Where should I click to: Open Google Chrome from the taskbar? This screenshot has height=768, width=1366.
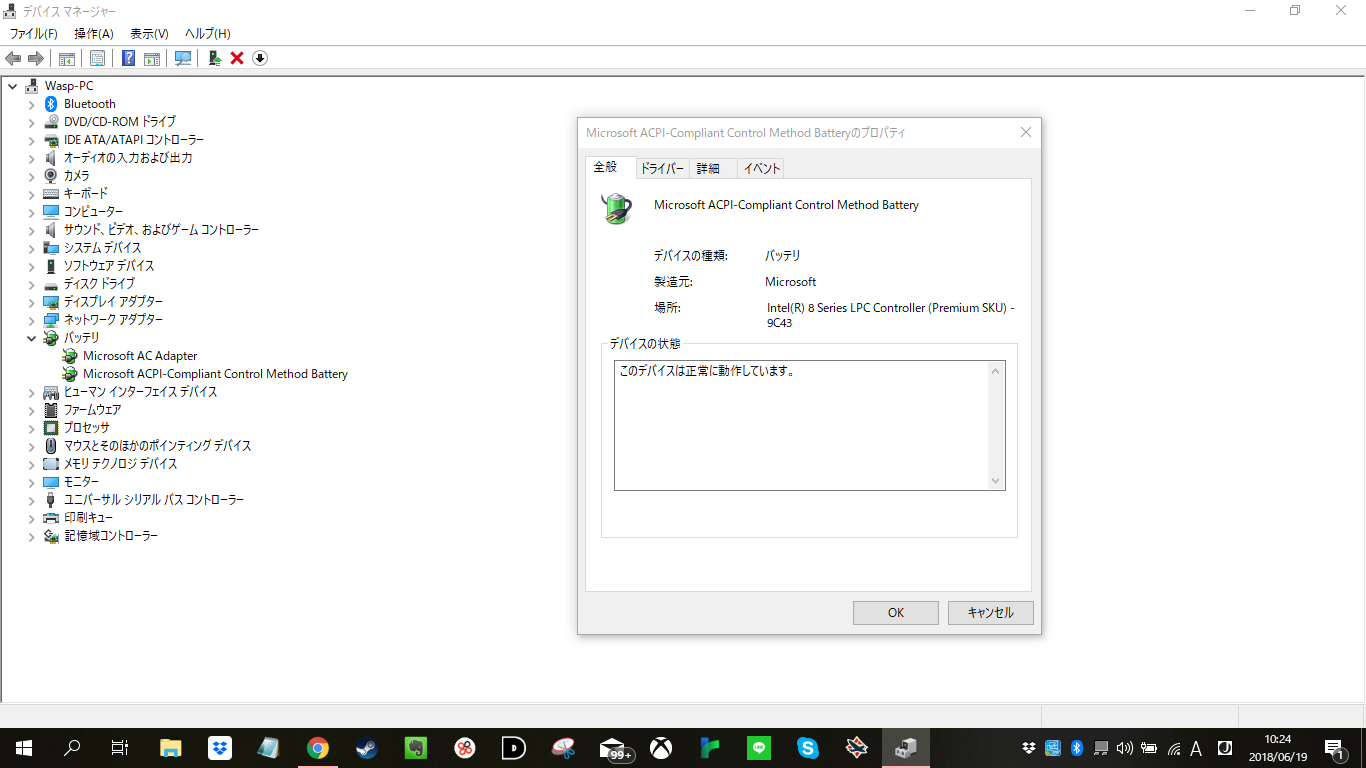coord(318,748)
